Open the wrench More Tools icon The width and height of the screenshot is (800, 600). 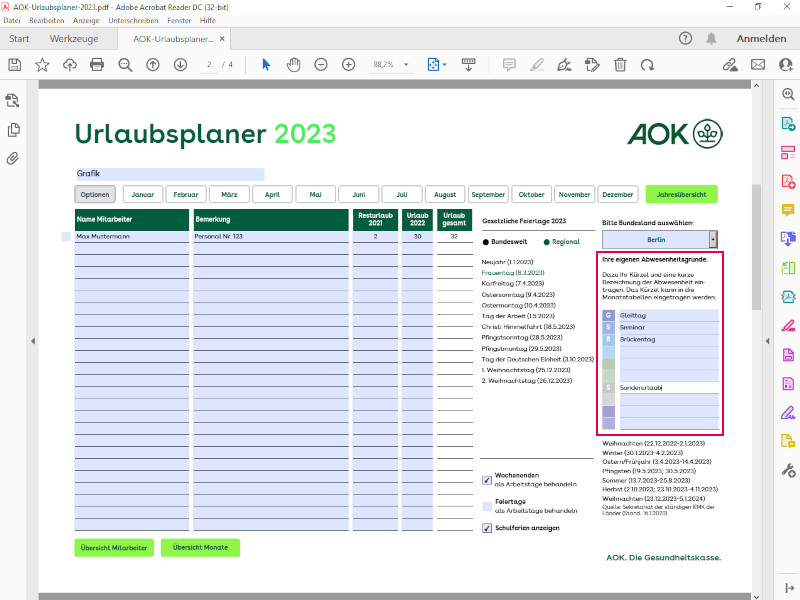[x=788, y=470]
